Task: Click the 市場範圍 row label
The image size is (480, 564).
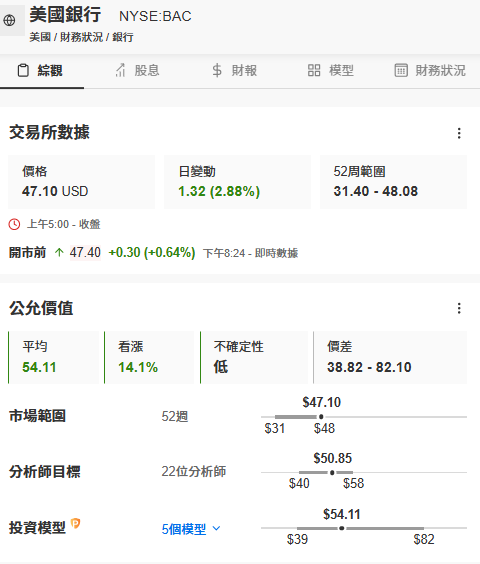Action: pyautogui.click(x=37, y=416)
